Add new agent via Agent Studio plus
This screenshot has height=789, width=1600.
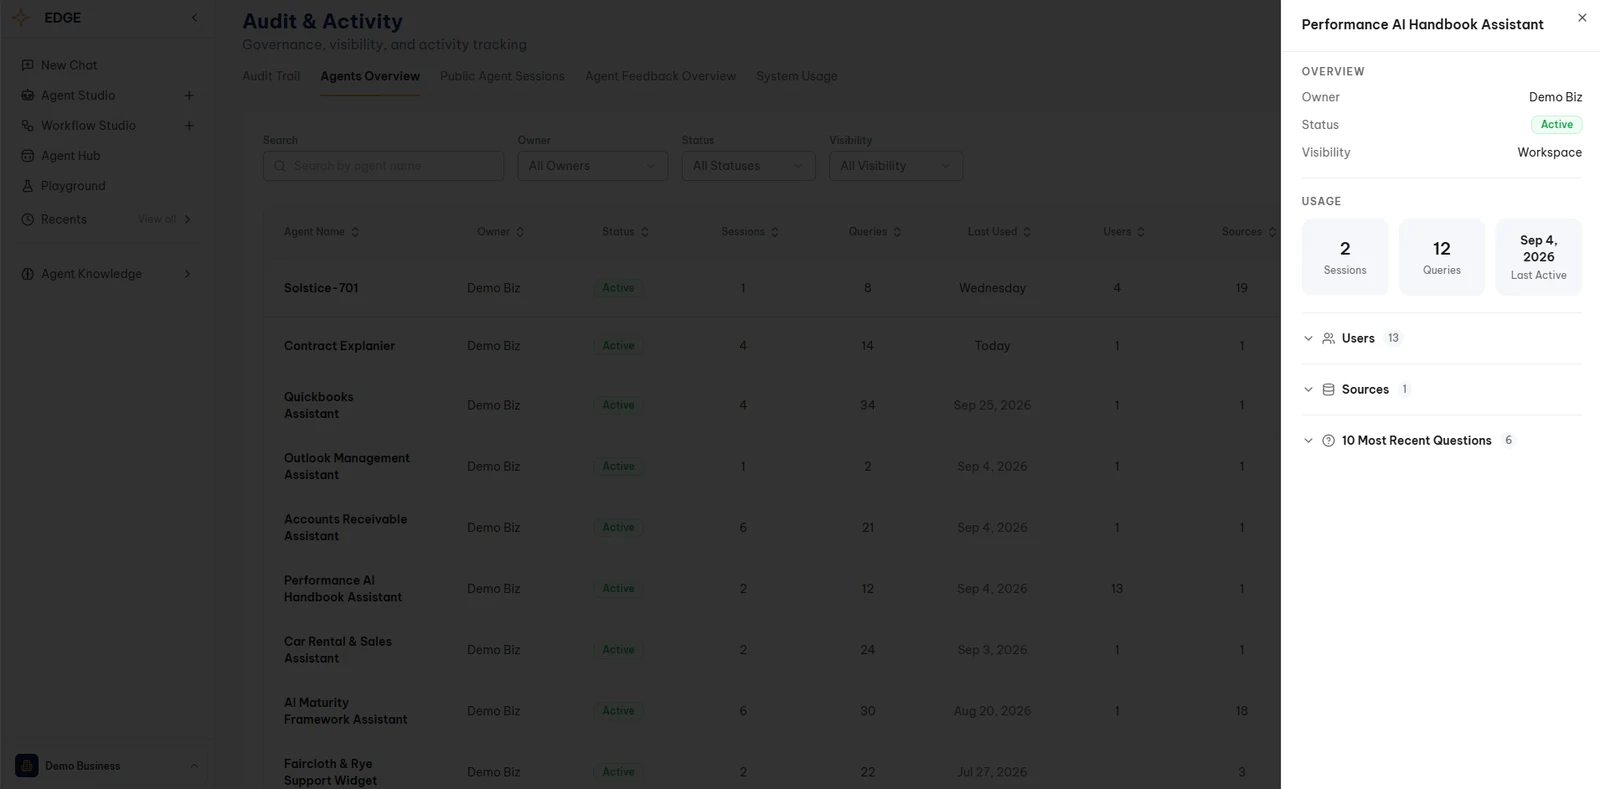click(x=189, y=95)
